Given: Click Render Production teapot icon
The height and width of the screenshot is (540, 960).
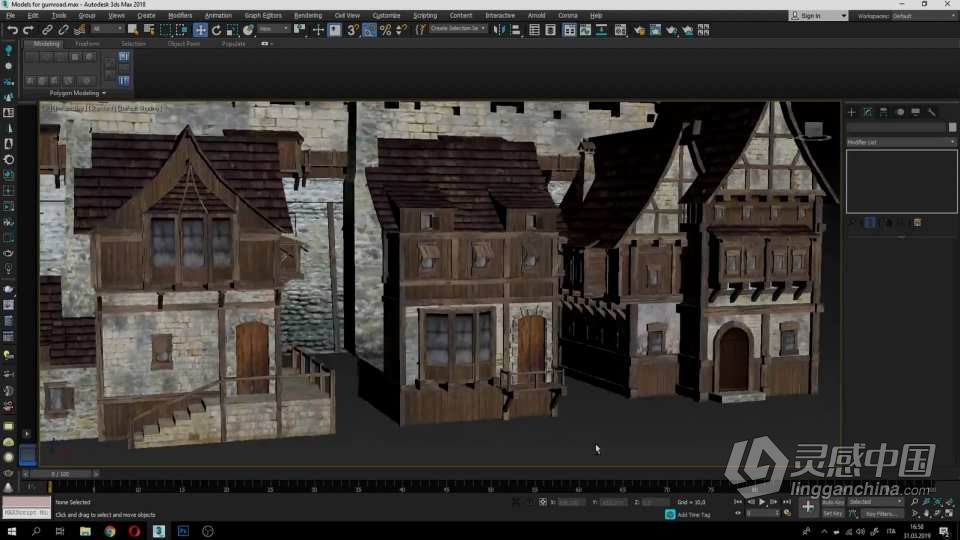Looking at the screenshot, I should 672,29.
